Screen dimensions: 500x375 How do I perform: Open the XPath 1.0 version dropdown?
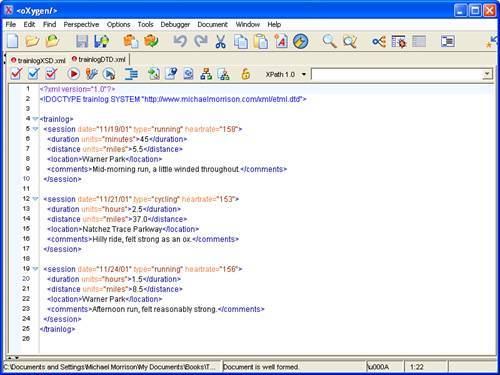[x=304, y=74]
